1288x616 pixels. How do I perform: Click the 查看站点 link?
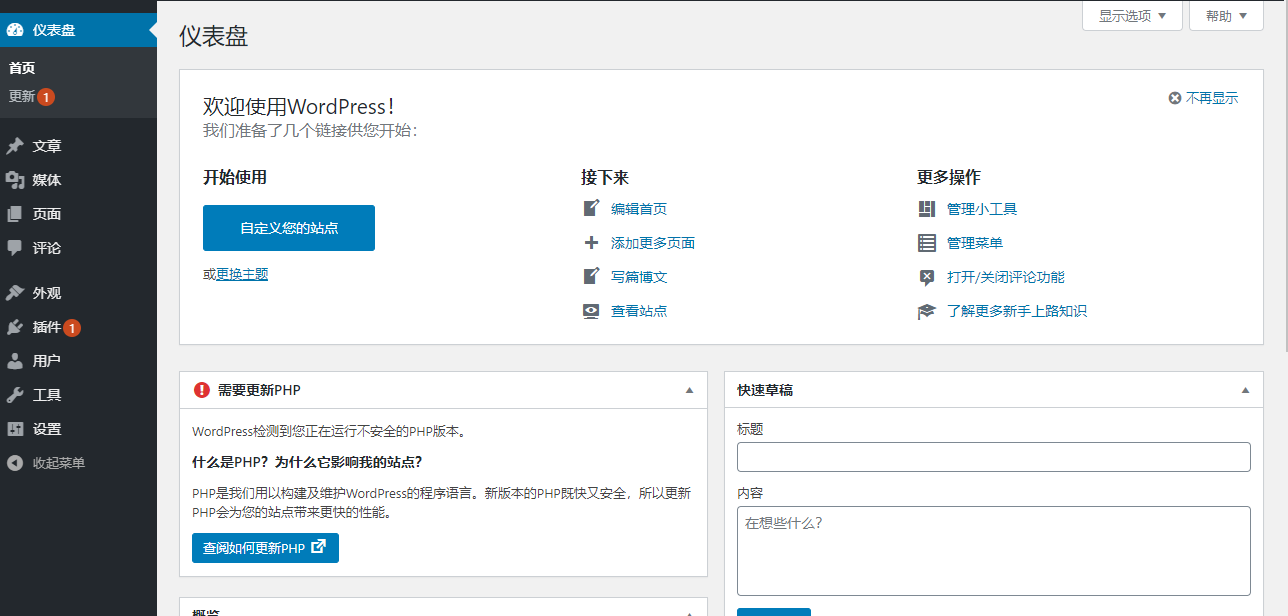click(x=639, y=311)
